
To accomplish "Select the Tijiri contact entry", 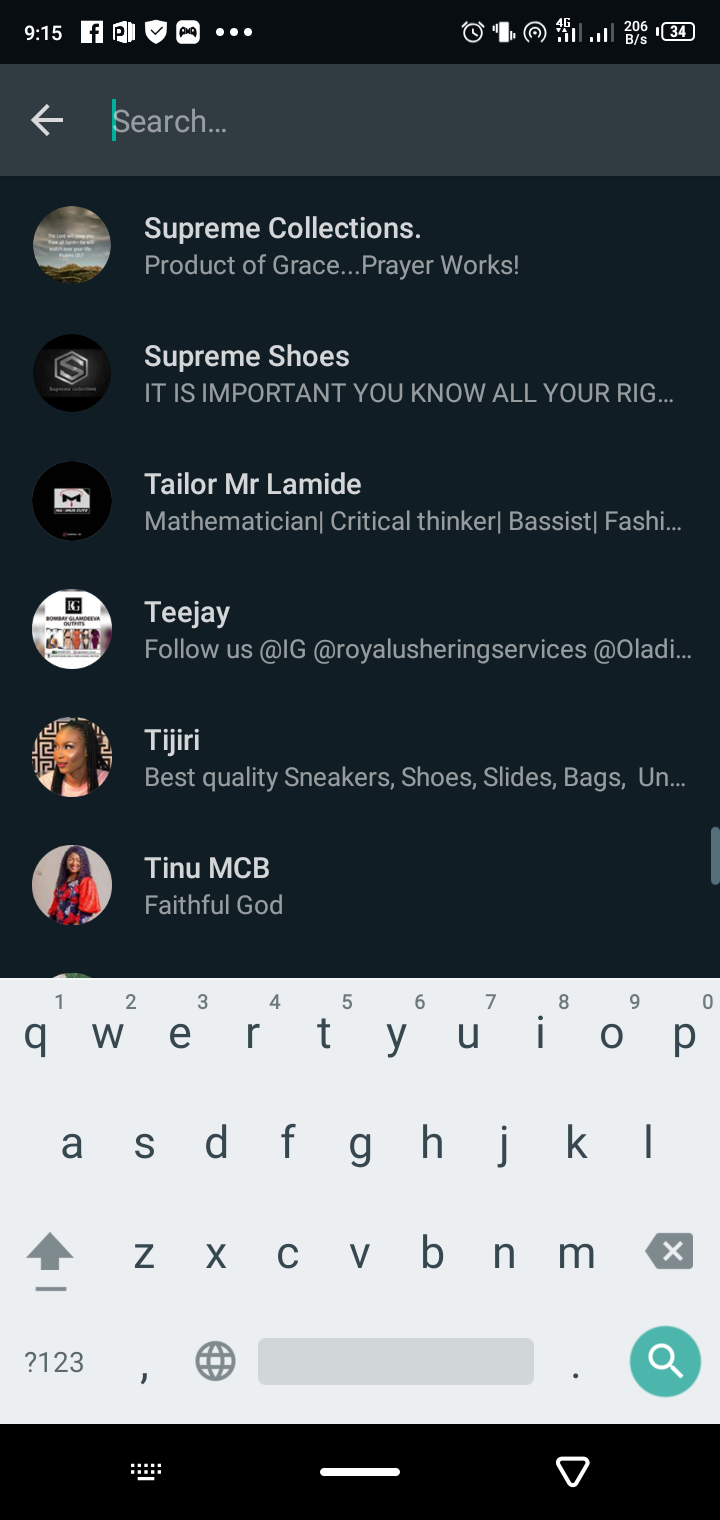I will coord(360,757).
